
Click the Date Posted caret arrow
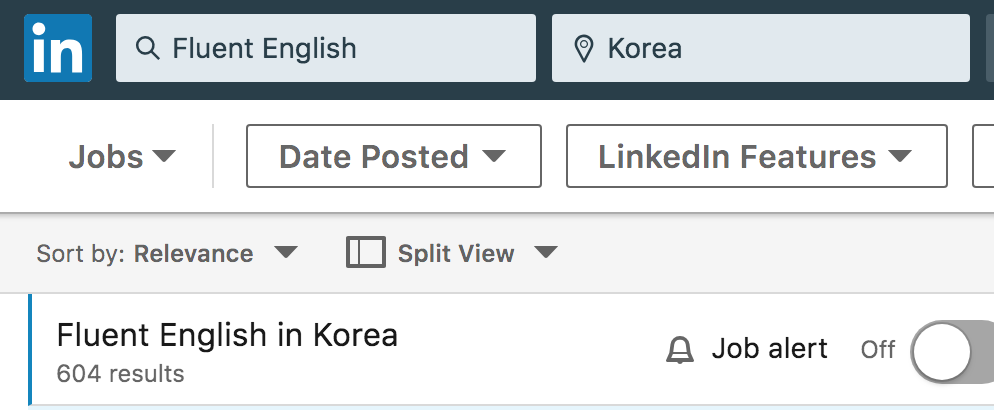pos(494,156)
